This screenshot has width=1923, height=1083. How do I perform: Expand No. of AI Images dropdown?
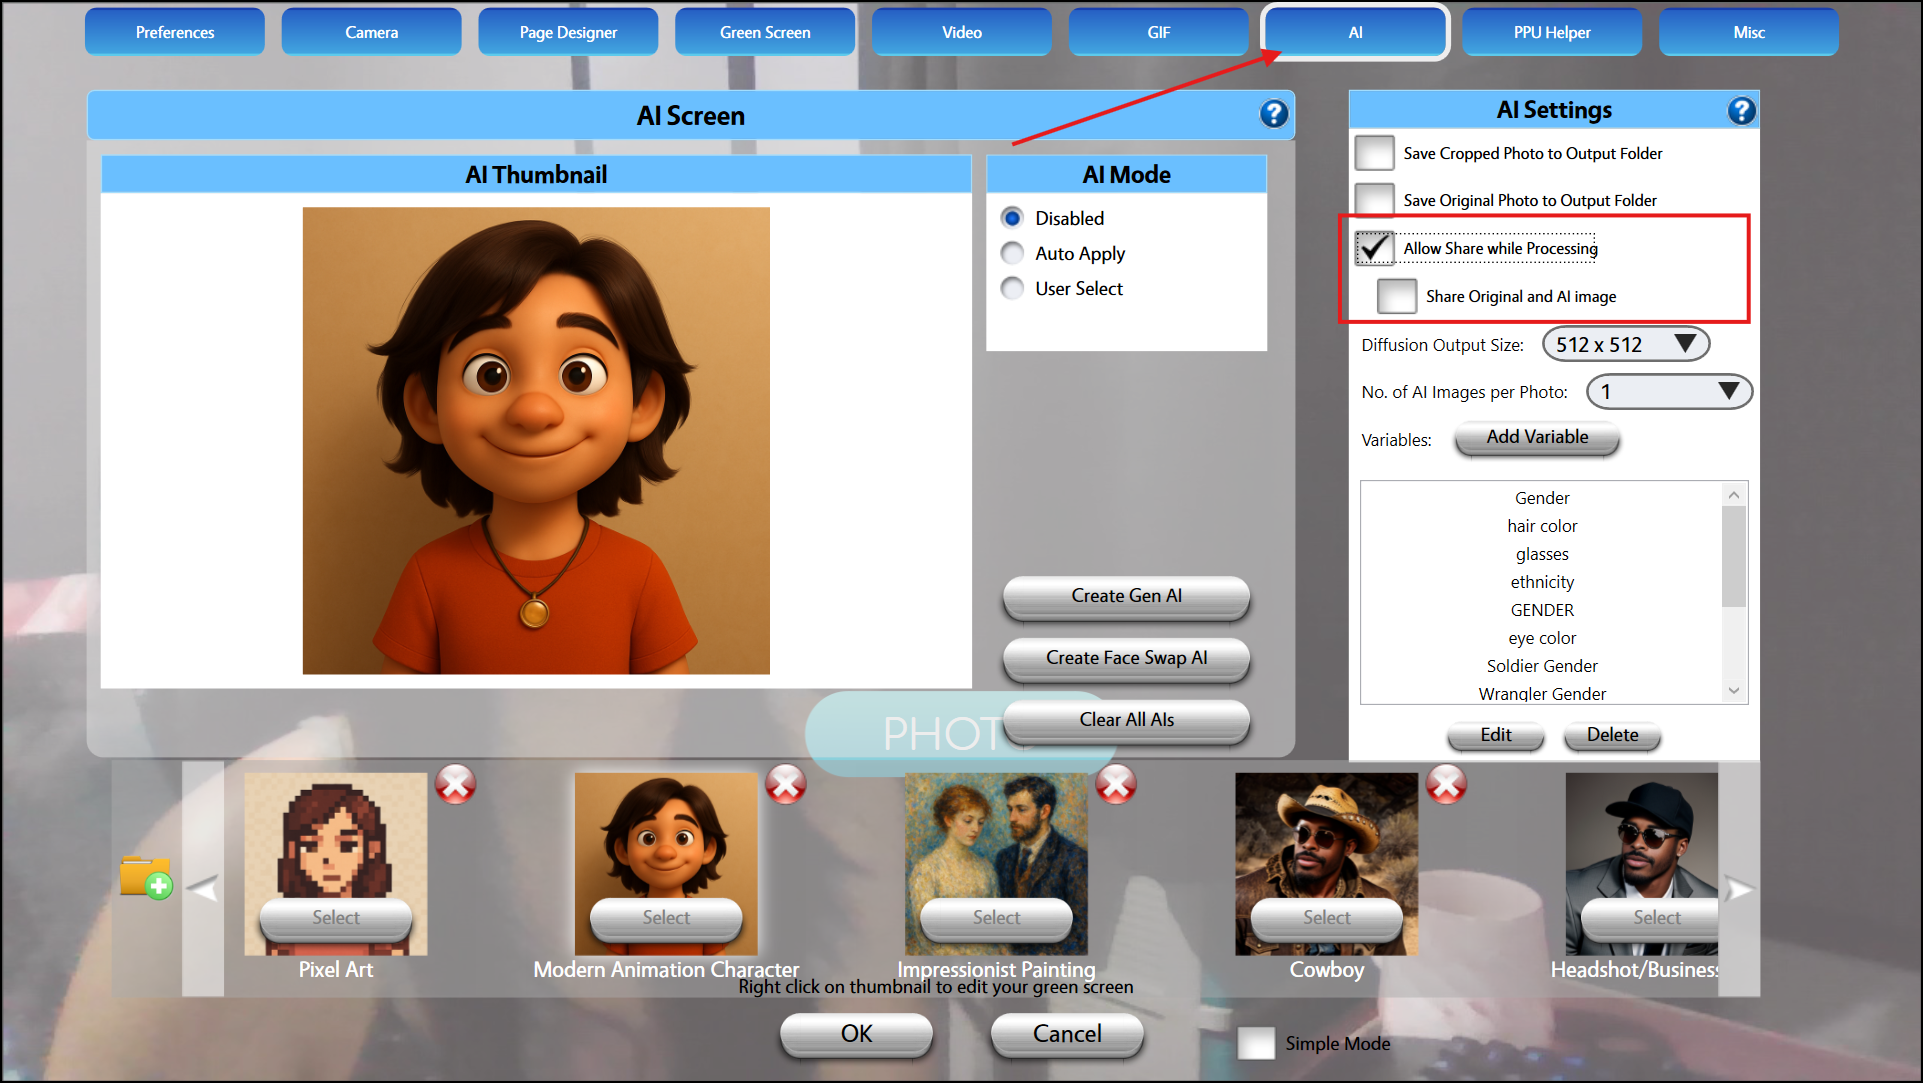[1668, 391]
